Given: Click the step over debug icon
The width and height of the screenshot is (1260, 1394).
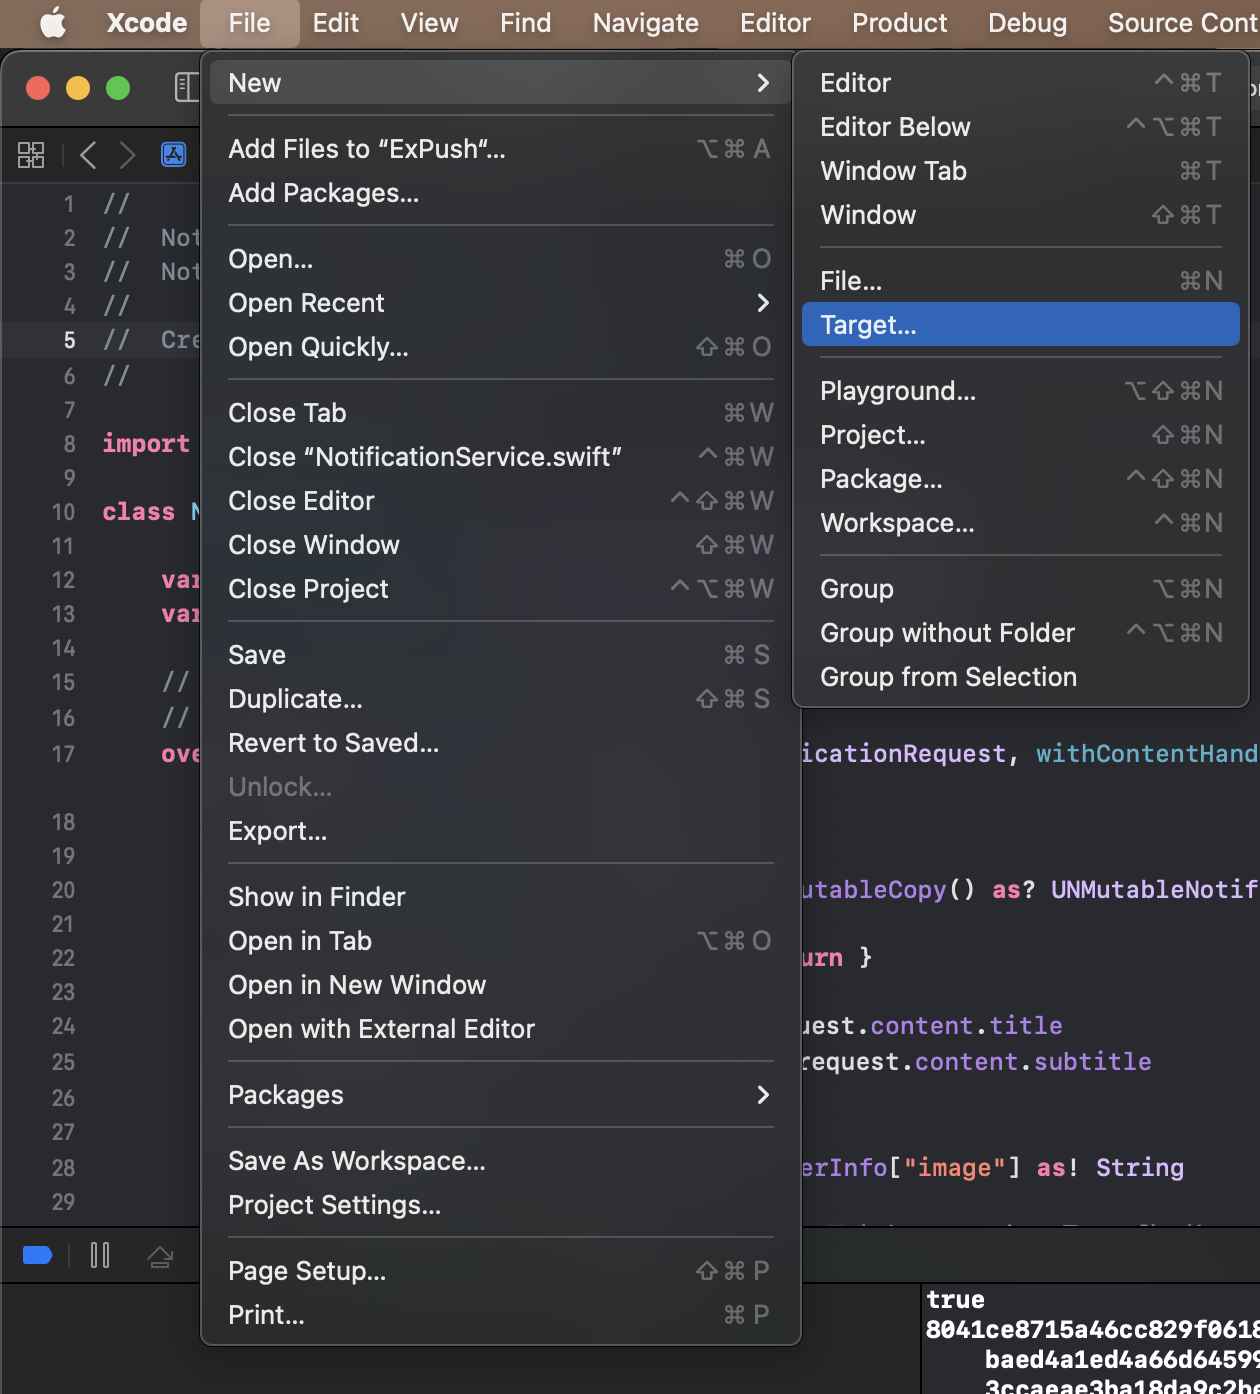Looking at the screenshot, I should (160, 1256).
